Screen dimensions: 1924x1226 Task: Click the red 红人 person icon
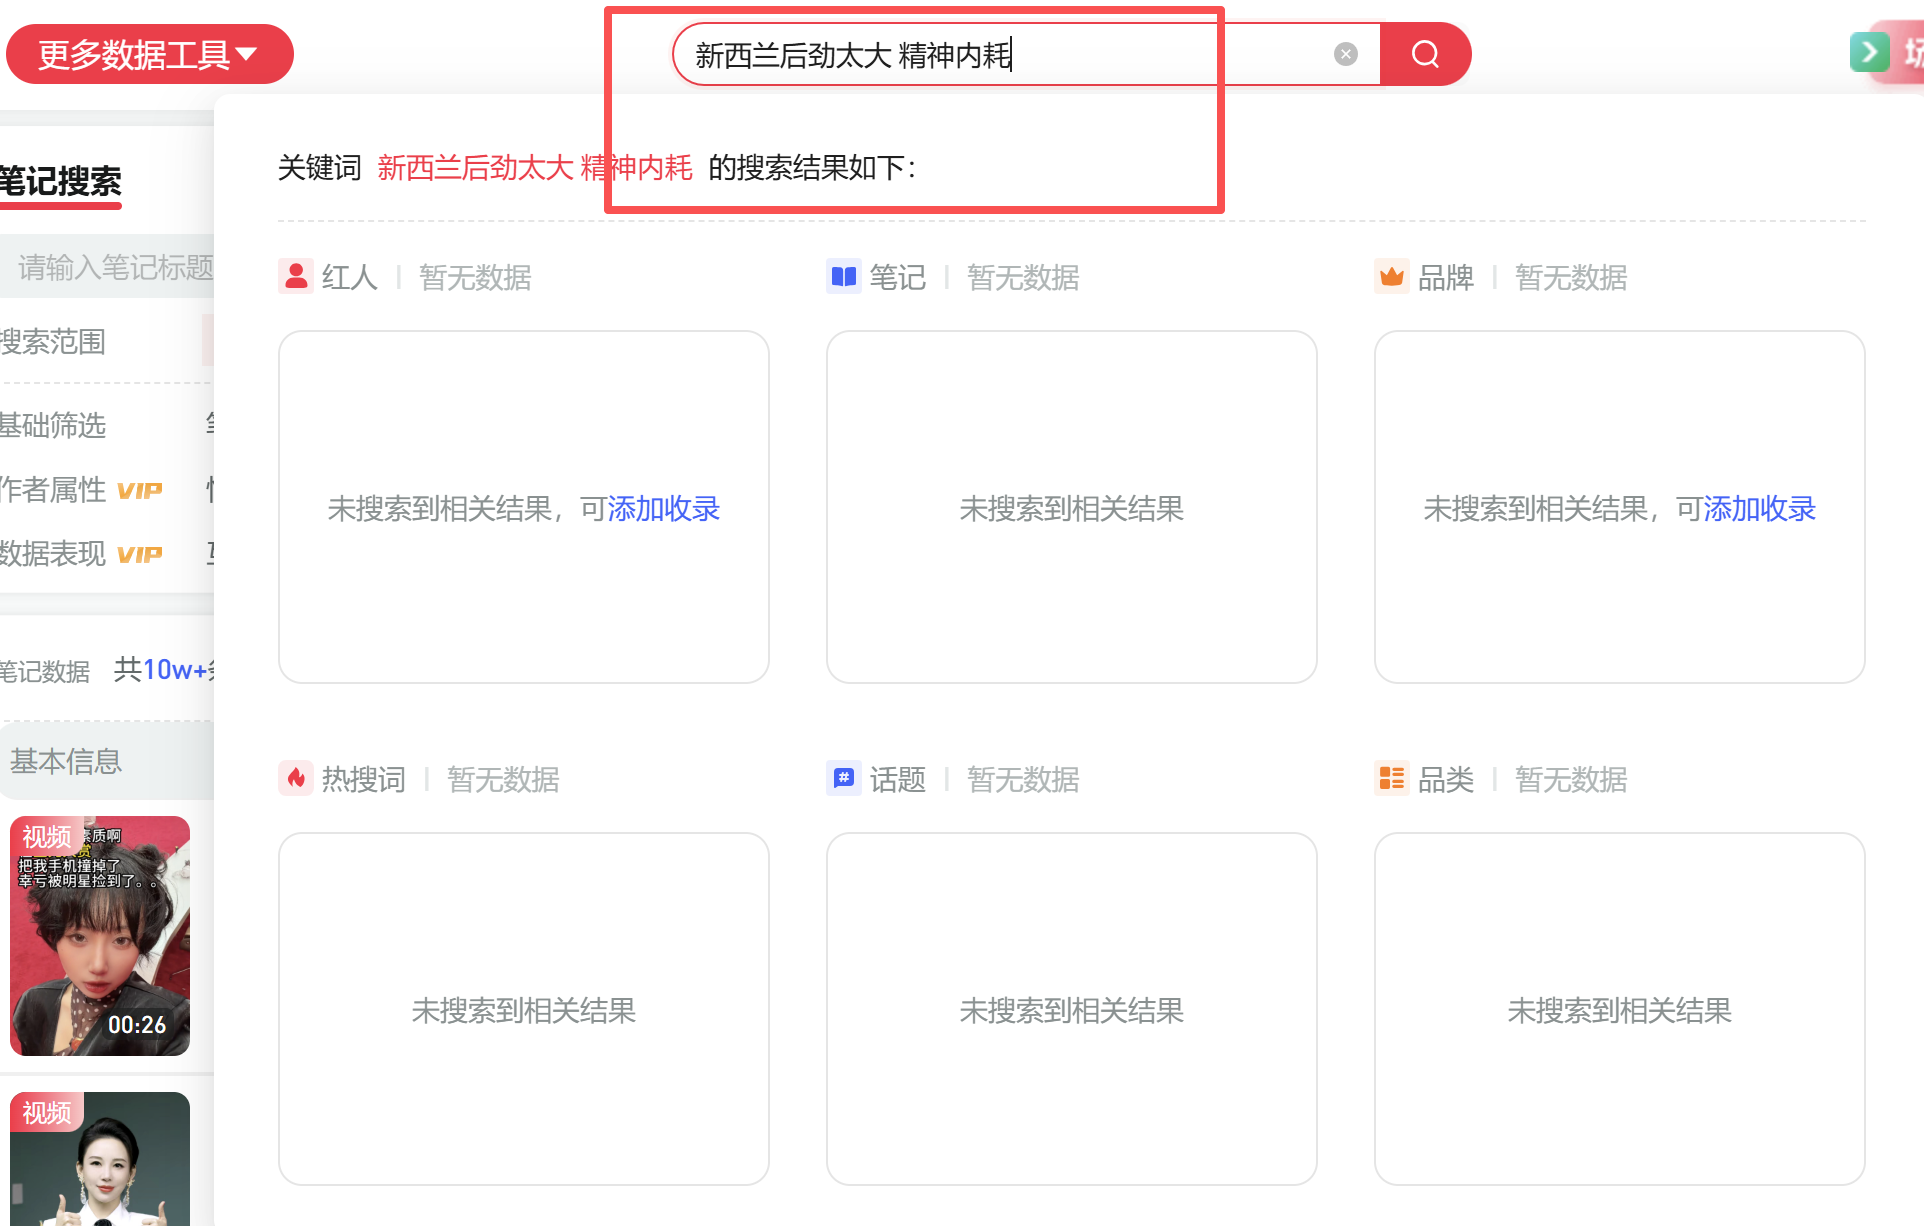point(296,276)
